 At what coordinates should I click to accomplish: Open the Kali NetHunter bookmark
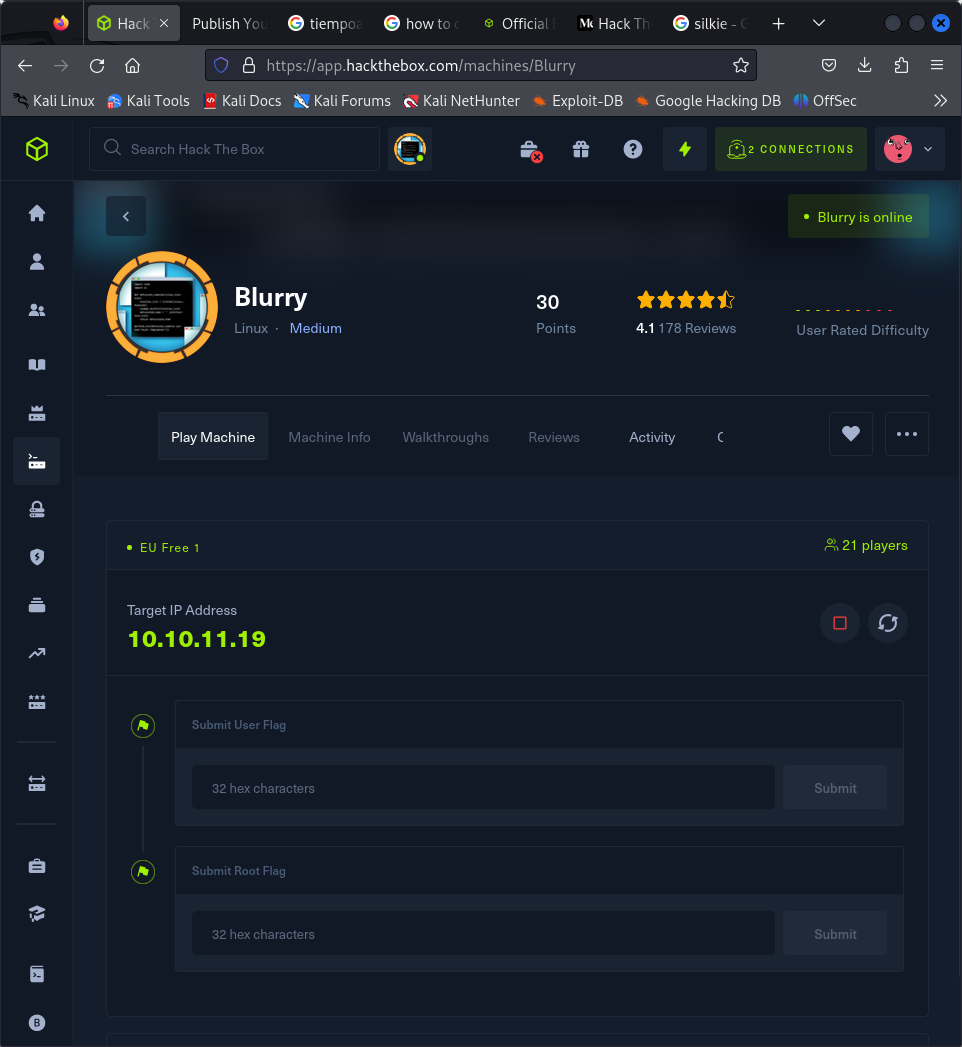point(462,101)
